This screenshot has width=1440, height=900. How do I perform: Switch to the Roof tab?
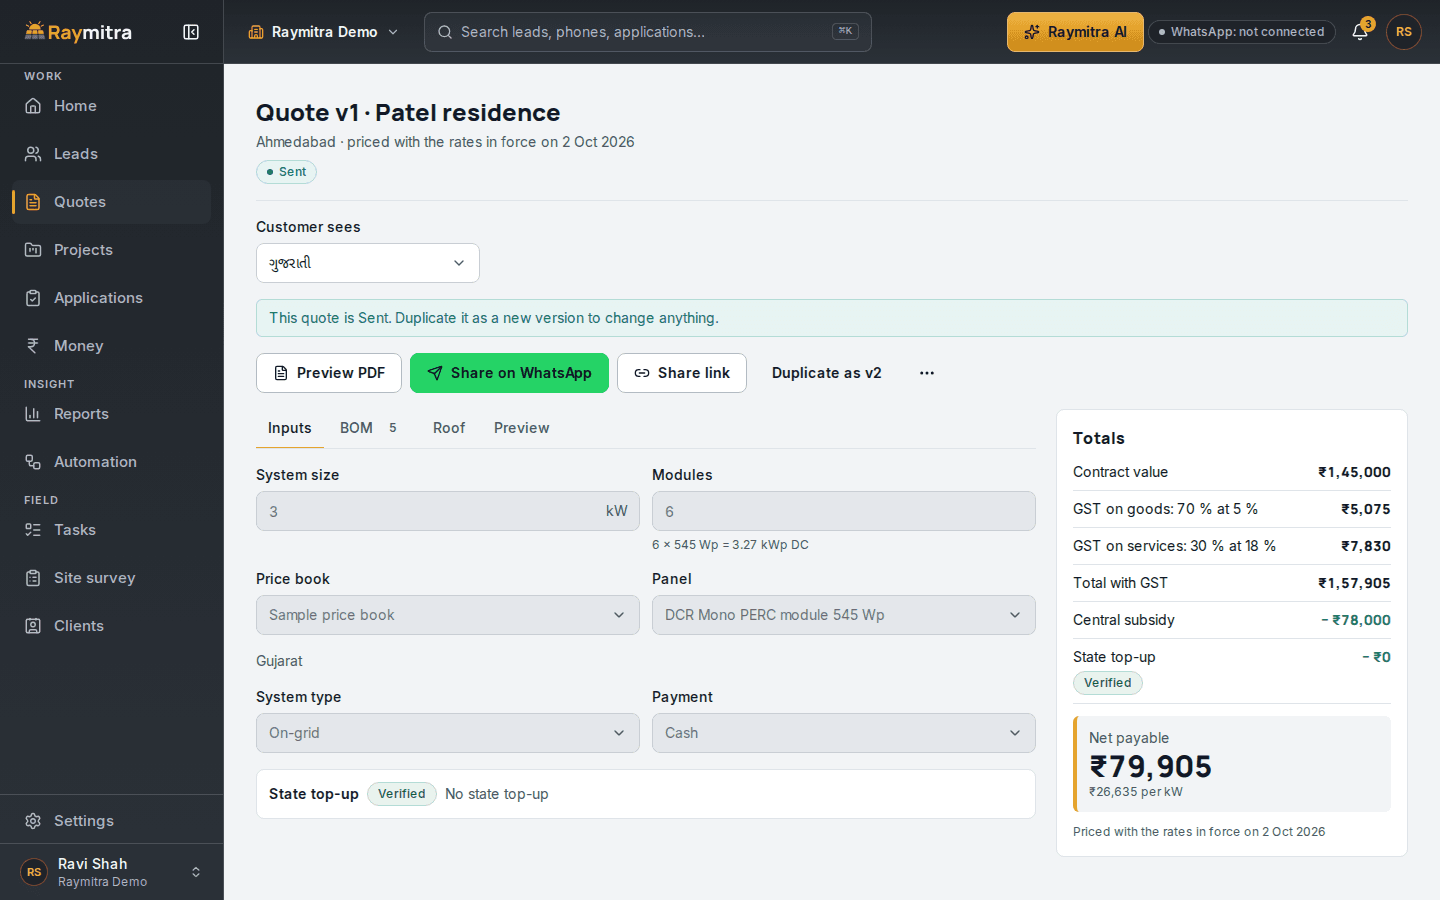coord(449,428)
